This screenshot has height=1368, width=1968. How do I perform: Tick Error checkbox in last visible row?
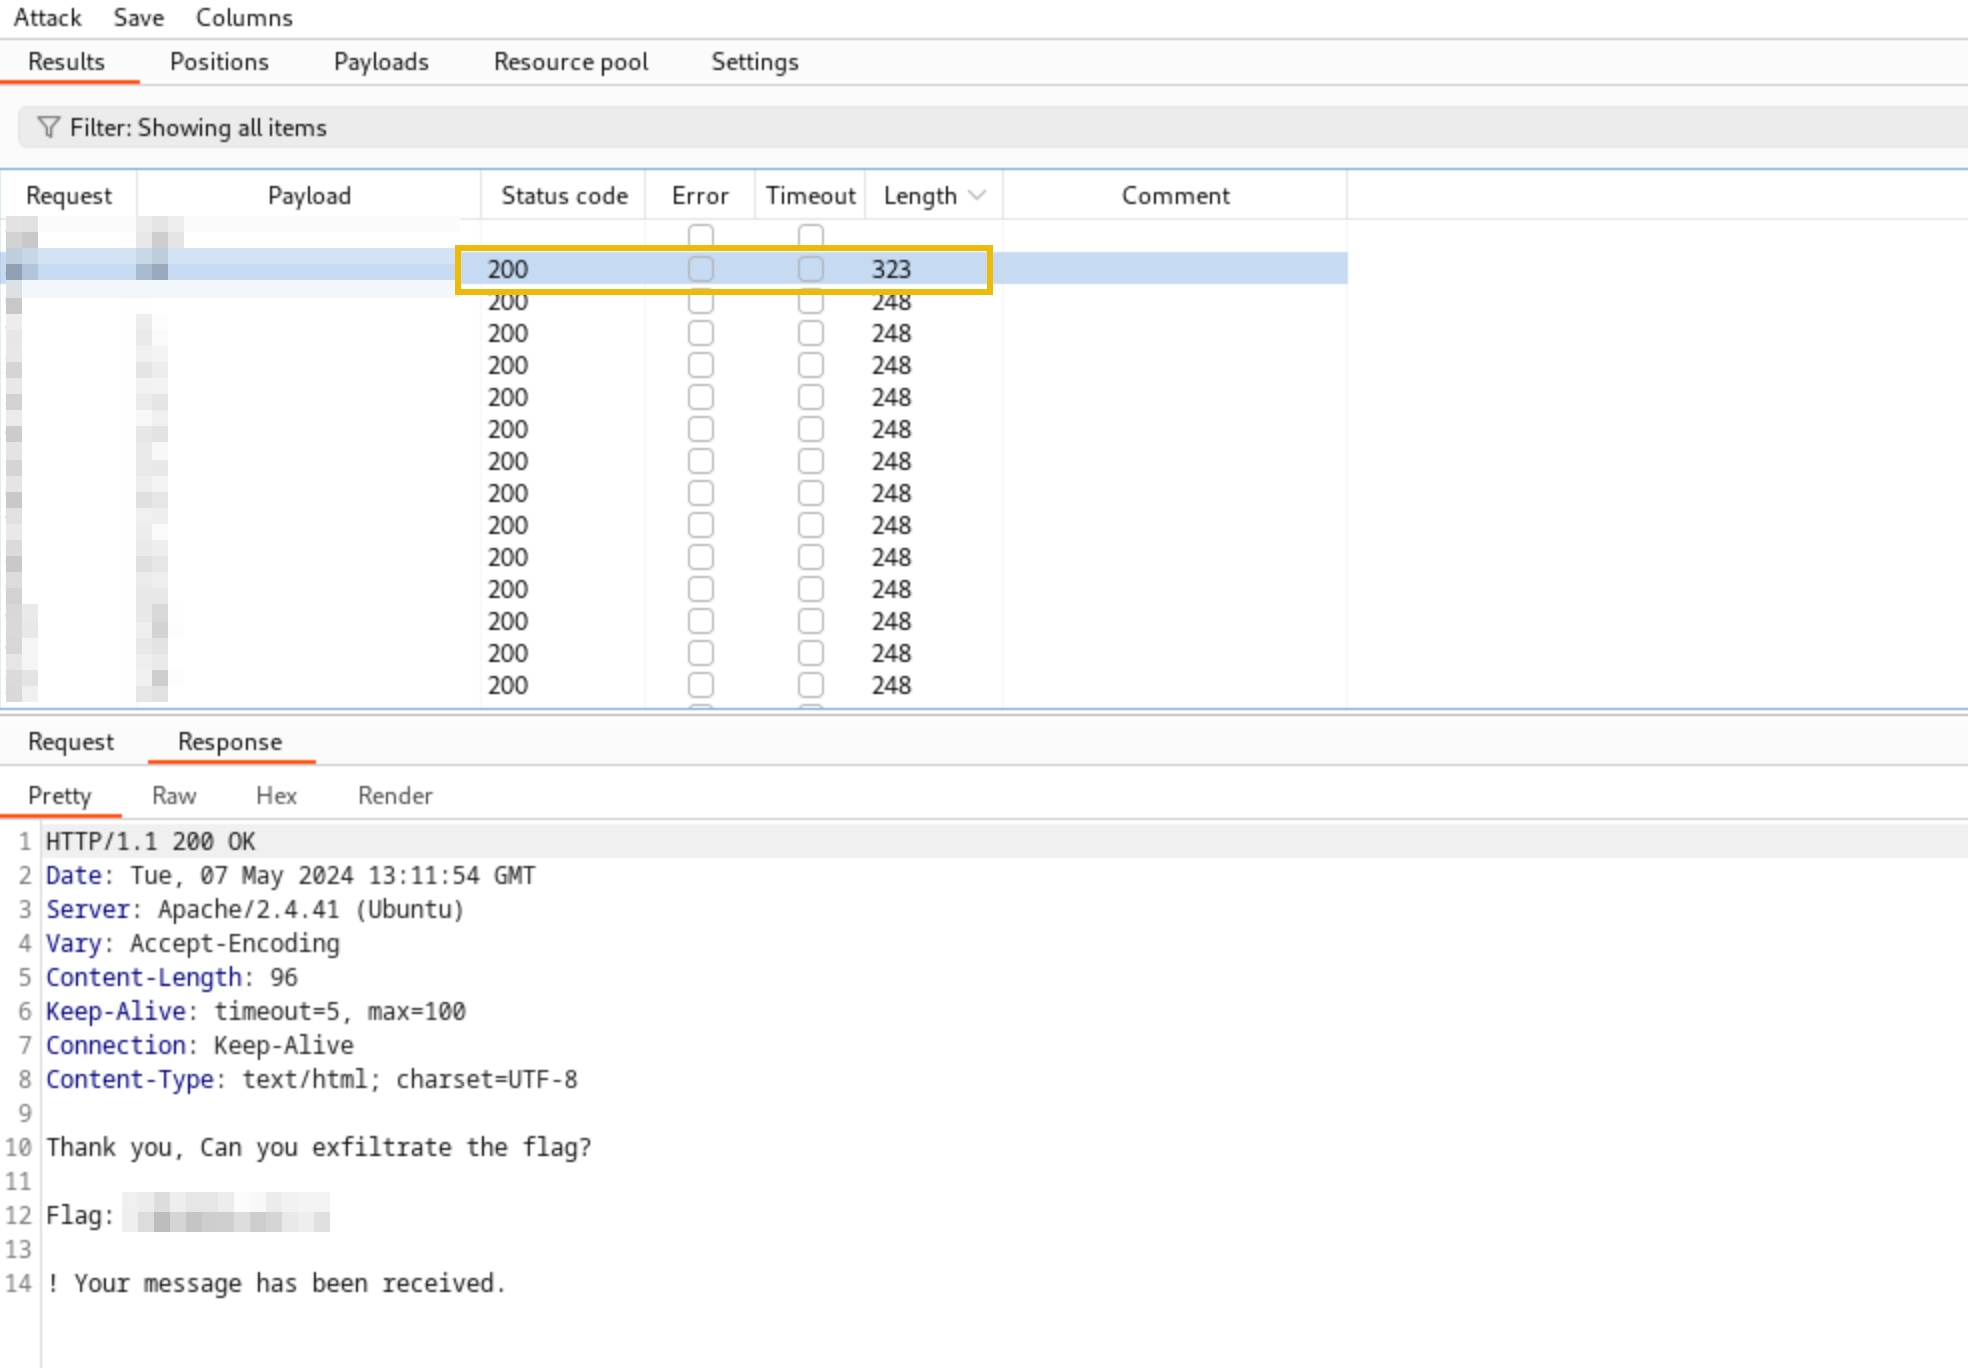click(x=701, y=685)
